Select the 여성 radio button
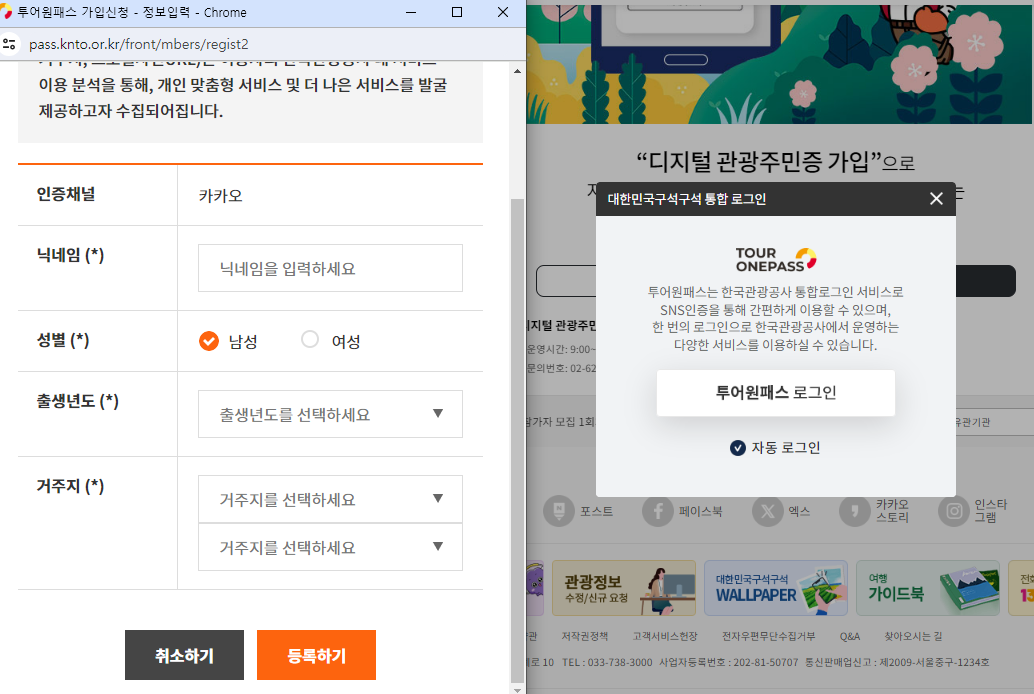Screen dimensions: 1034x694 click(x=310, y=339)
